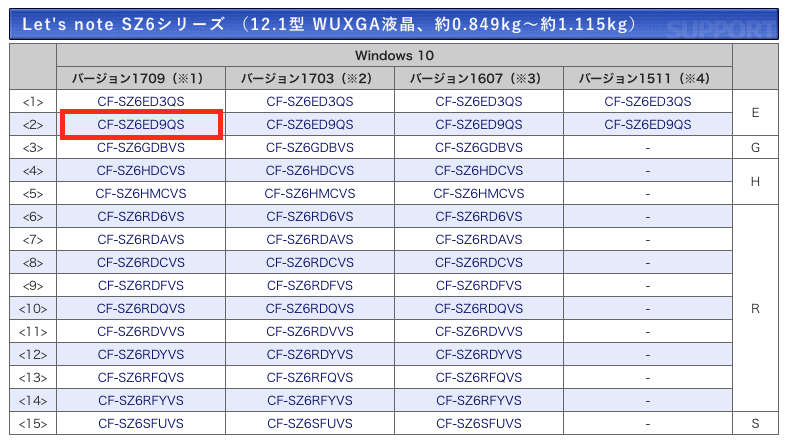788x440 pixels.
Task: Open CF-SZ6RFQVS link in version 1703 column
Action: pos(310,378)
